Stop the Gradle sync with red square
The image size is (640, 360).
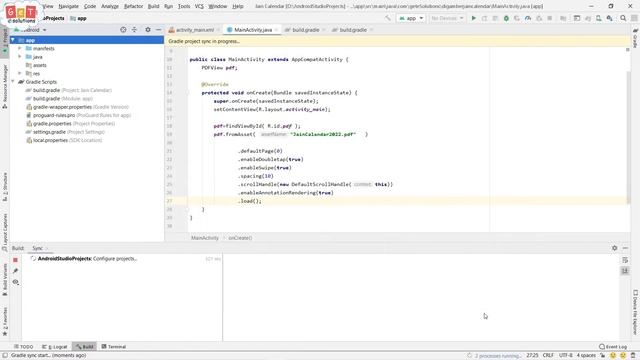point(15,260)
